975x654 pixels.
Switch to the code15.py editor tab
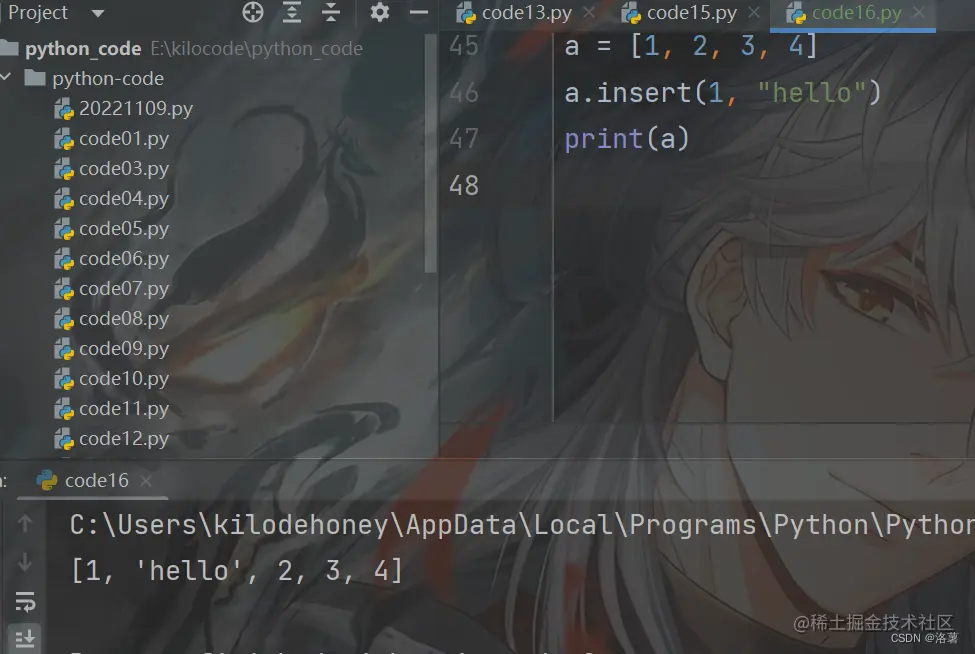click(691, 12)
